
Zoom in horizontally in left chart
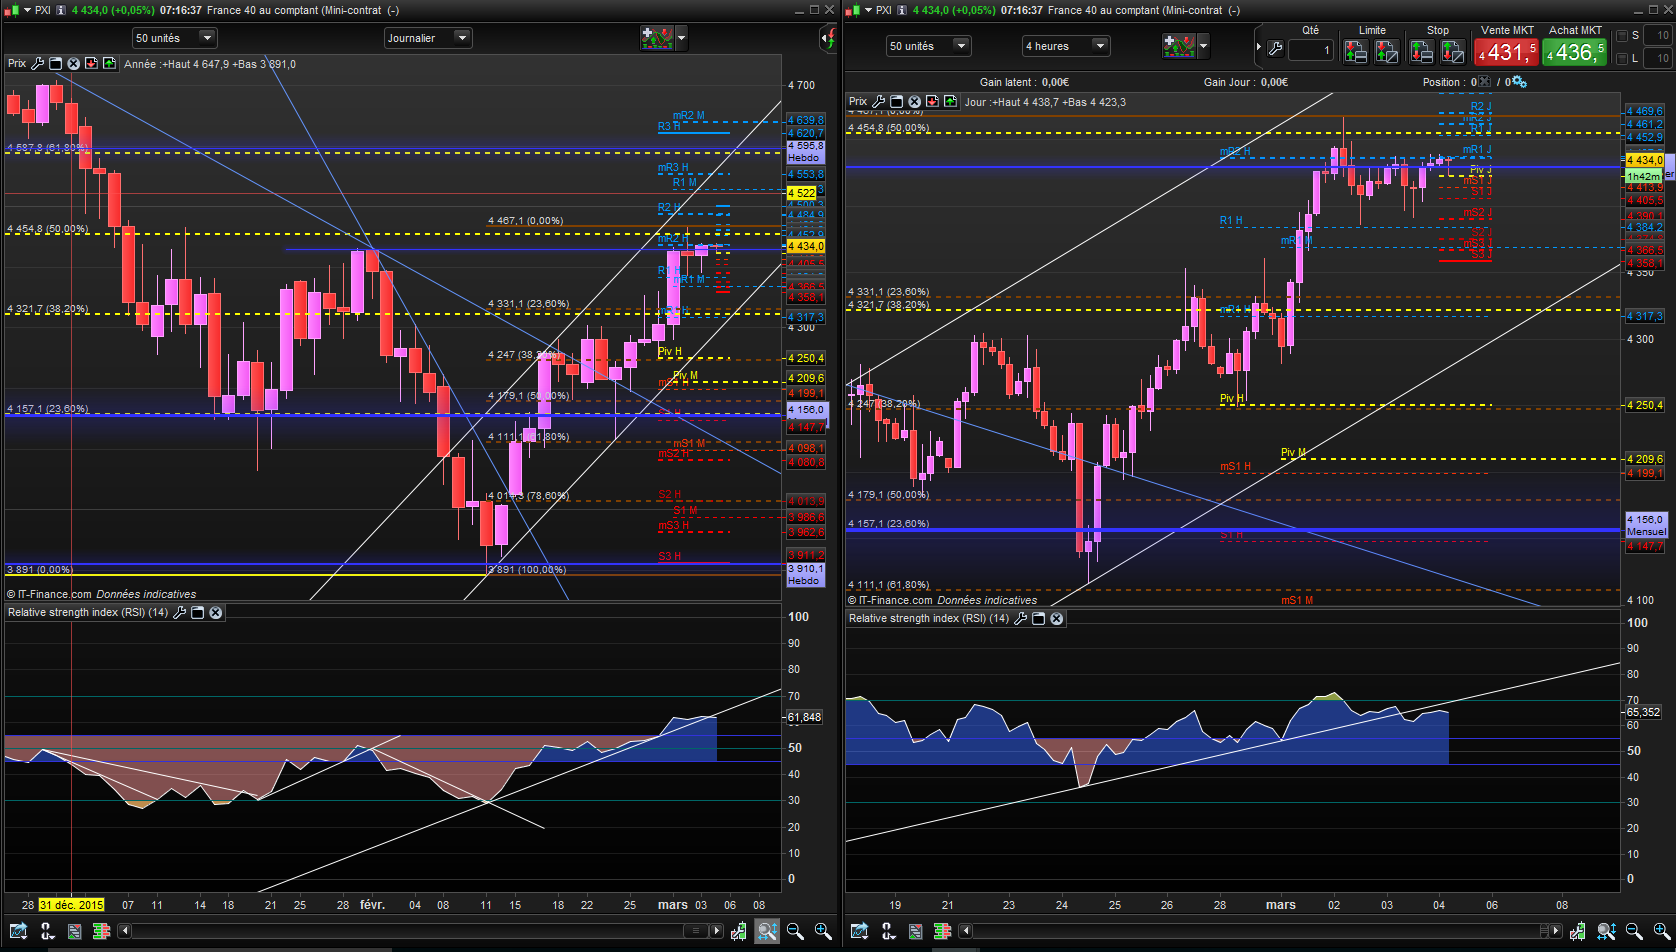[823, 931]
